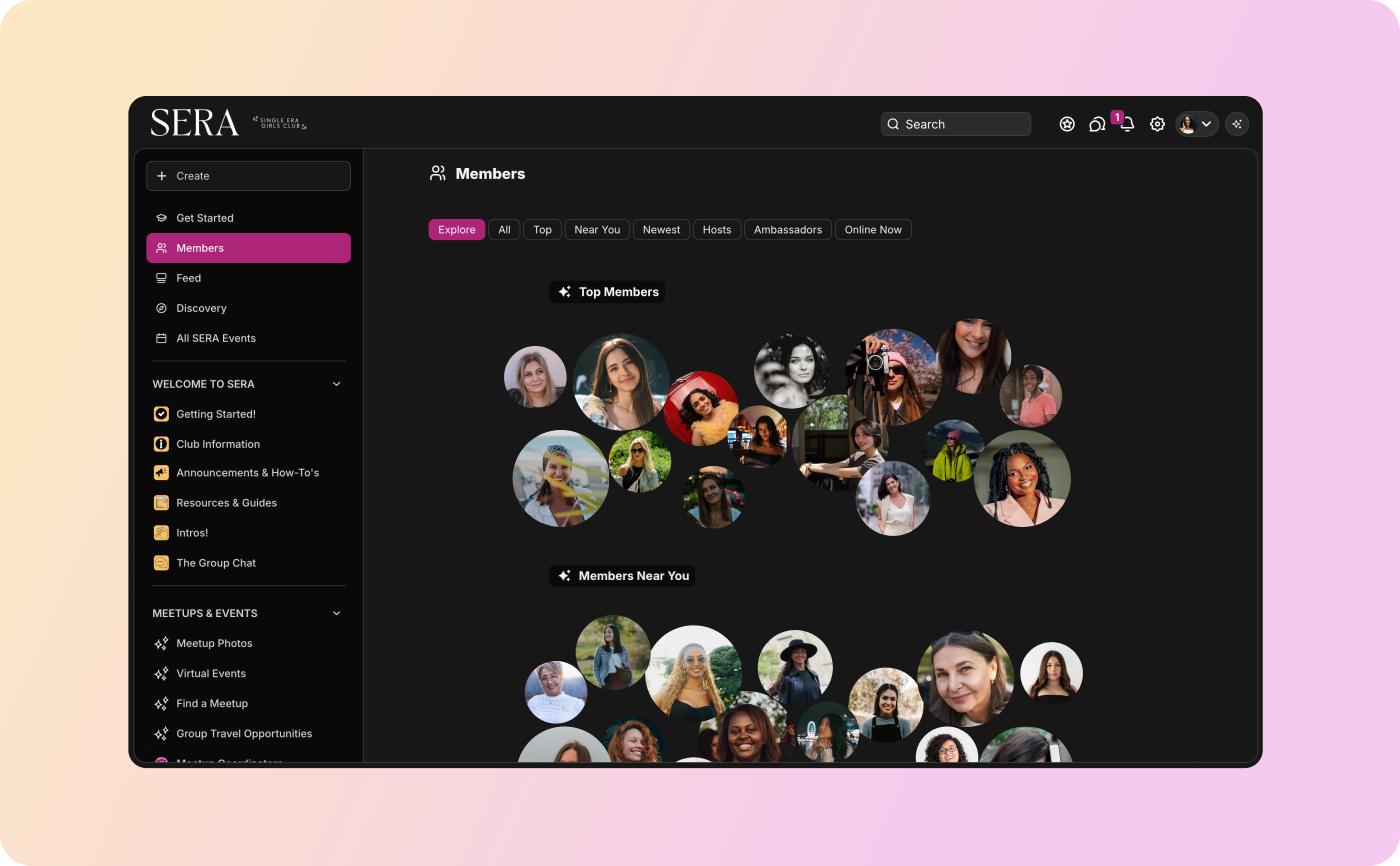Click the Virtual Events sparkle icon
Screen dimensions: 1400x866
pyautogui.click(x=161, y=673)
